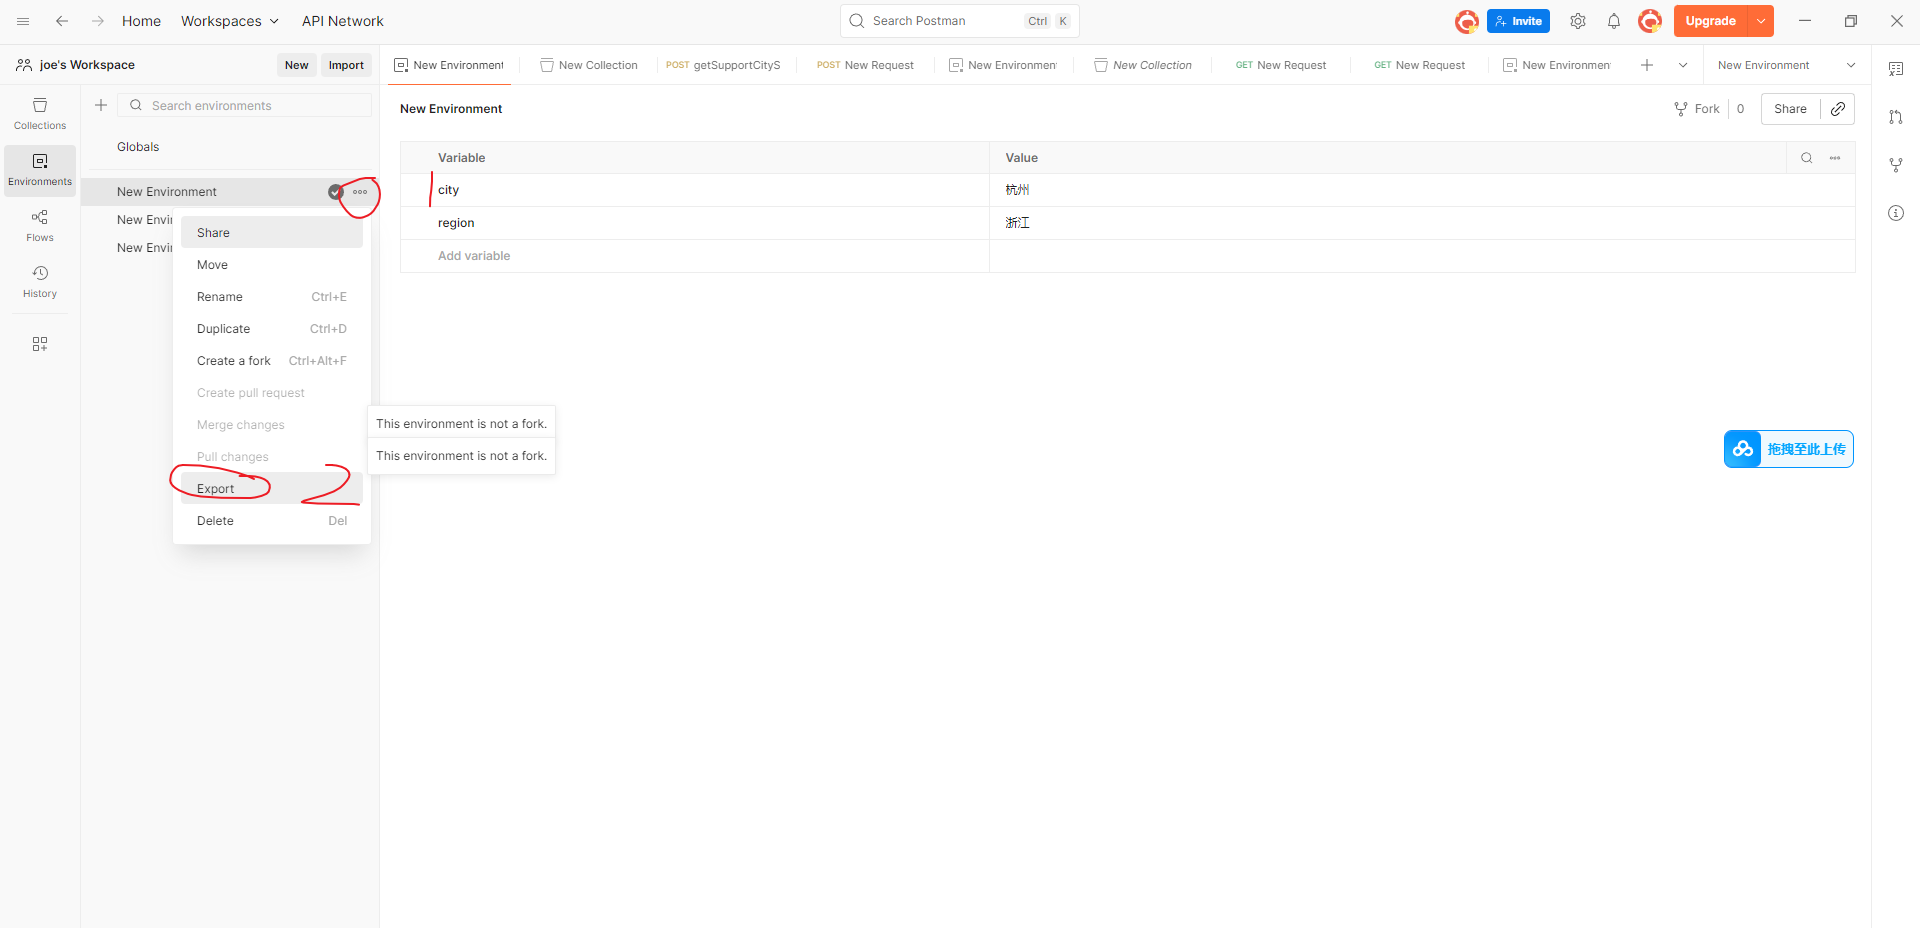The width and height of the screenshot is (1920, 928).
Task: Open forks icon in right sidebar
Action: [1896, 165]
